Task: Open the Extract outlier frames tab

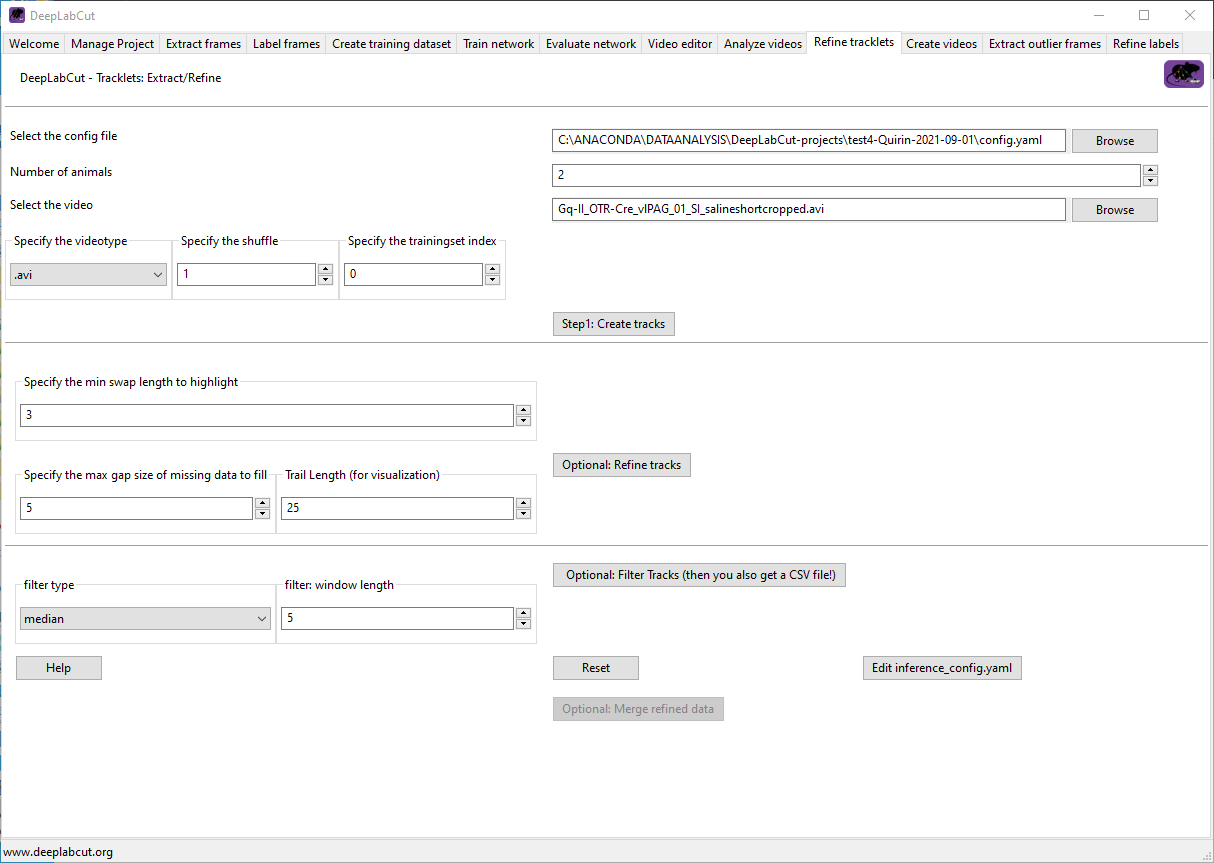Action: point(1044,43)
